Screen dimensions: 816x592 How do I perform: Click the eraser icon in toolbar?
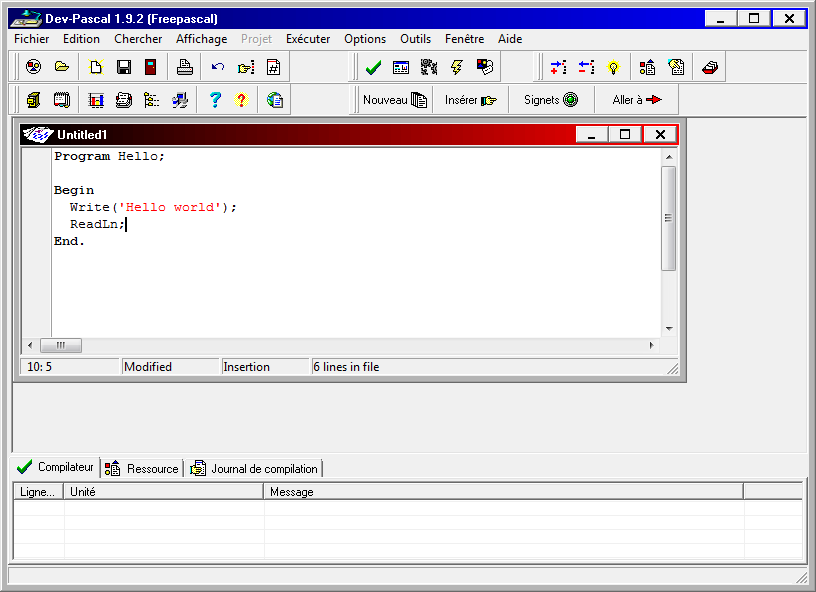[x=709, y=67]
